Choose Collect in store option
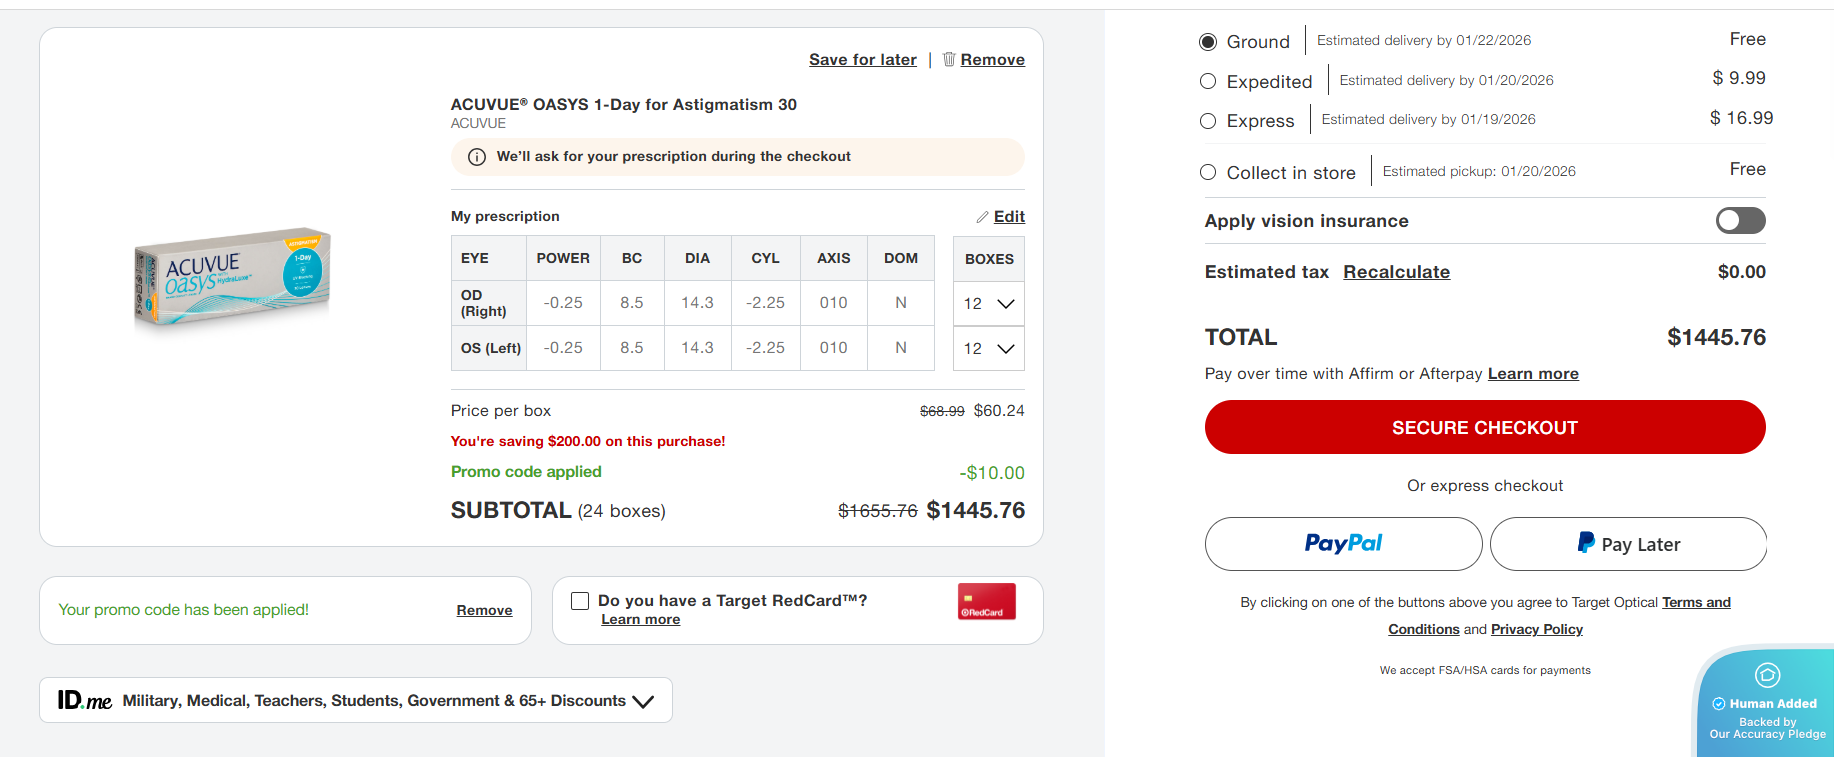This screenshot has width=1834, height=757. pyautogui.click(x=1208, y=172)
